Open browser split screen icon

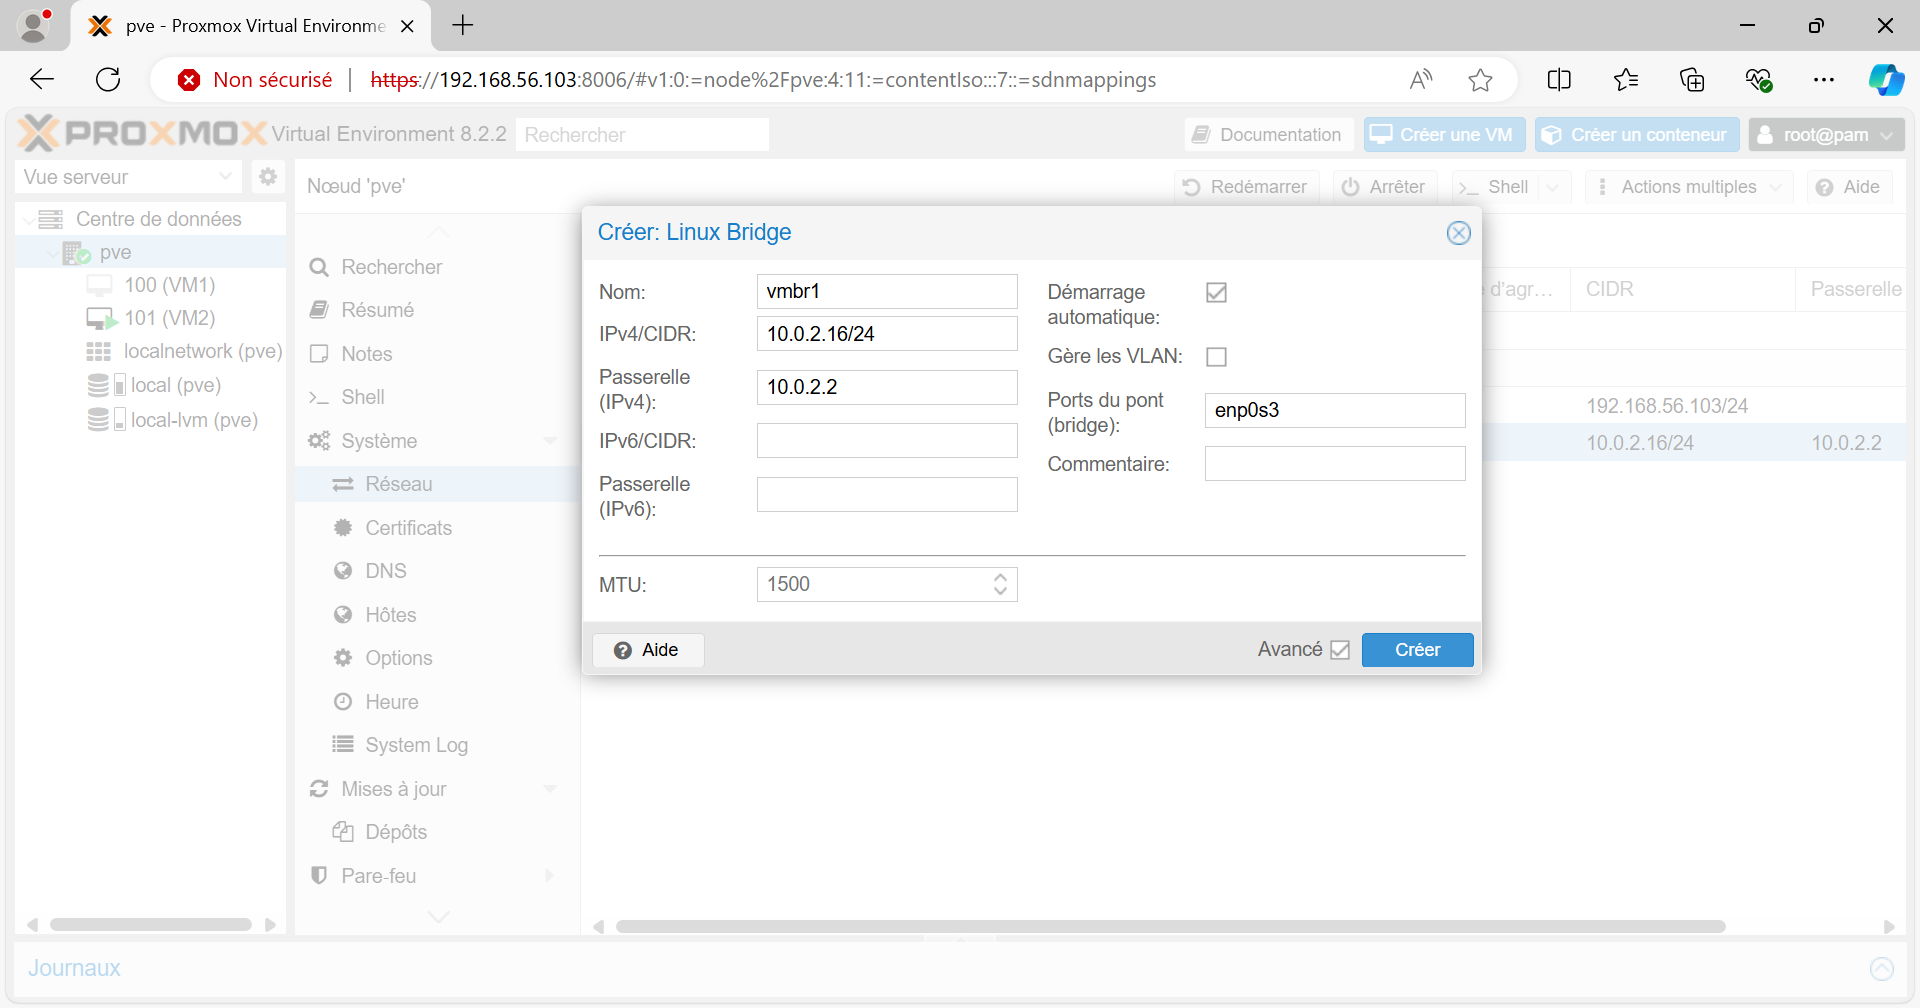[x=1559, y=80]
